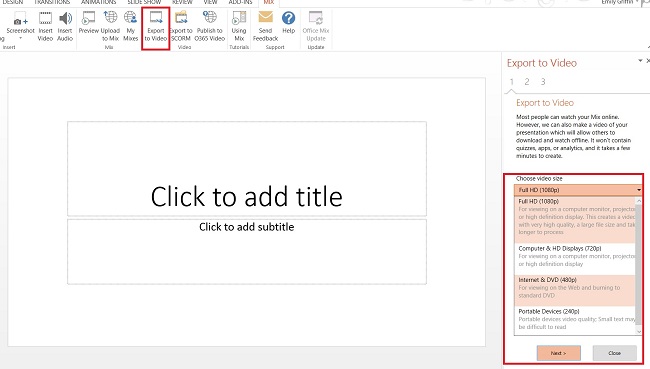Switch to the REVIEW ribbon tab
650x369 pixels.
[182, 2]
